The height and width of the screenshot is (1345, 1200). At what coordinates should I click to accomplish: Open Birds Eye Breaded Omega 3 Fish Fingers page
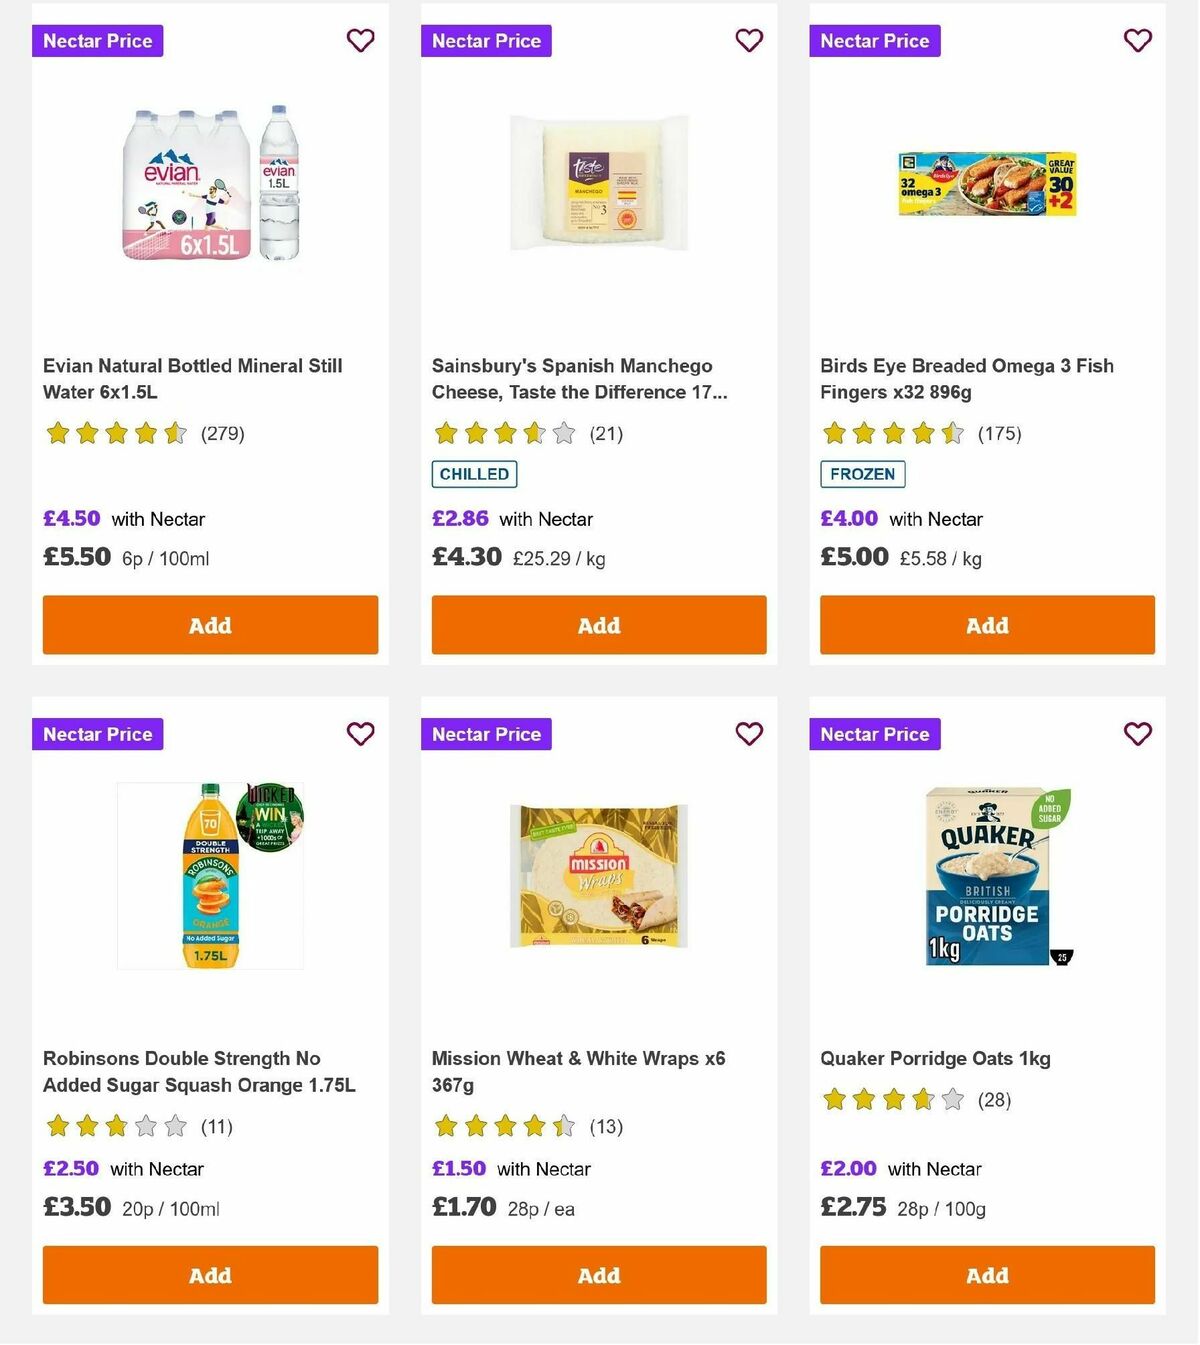pos(966,379)
